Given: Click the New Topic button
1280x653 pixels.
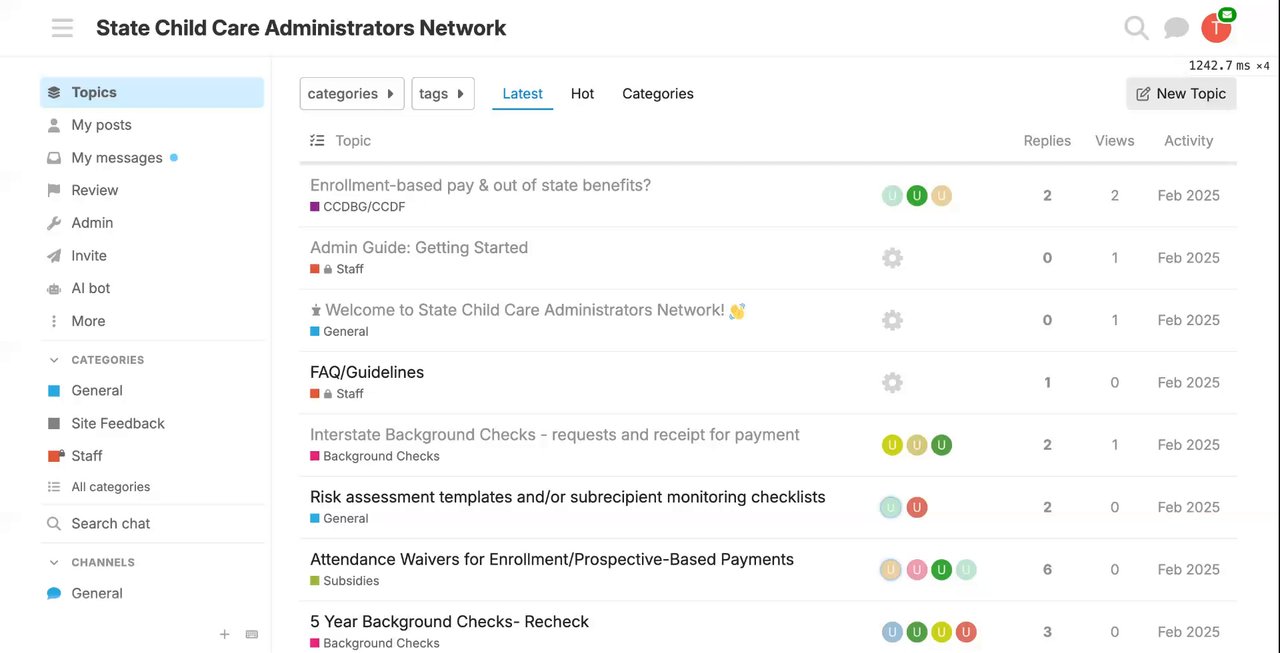Looking at the screenshot, I should point(1181,94).
